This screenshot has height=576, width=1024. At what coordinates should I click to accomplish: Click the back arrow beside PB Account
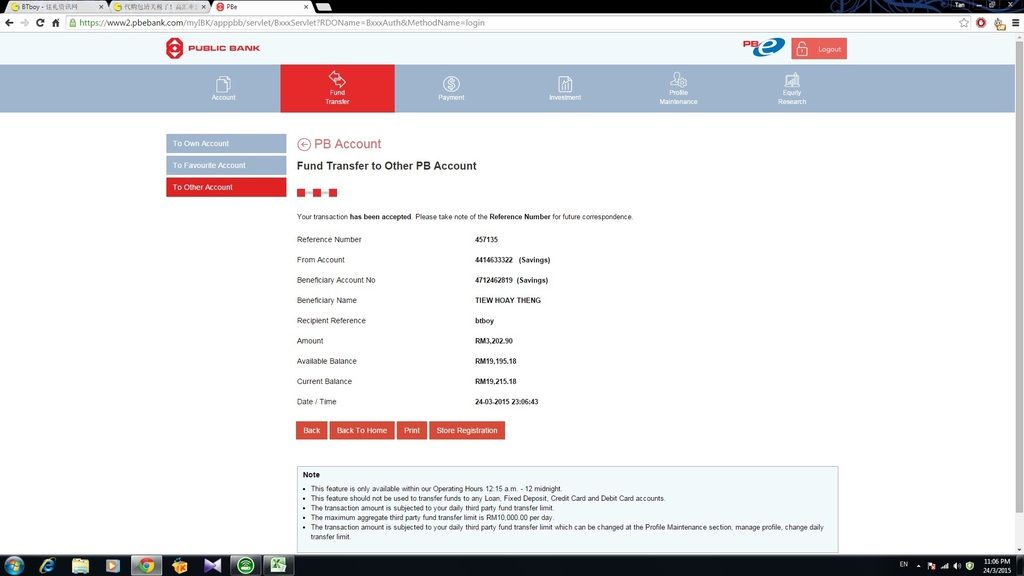click(x=304, y=144)
